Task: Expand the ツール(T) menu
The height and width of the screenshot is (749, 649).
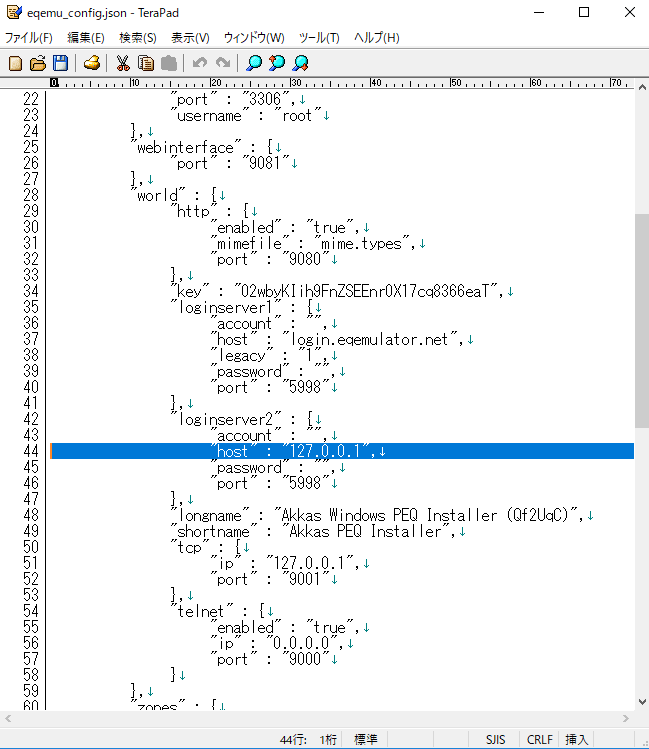Action: 319,38
